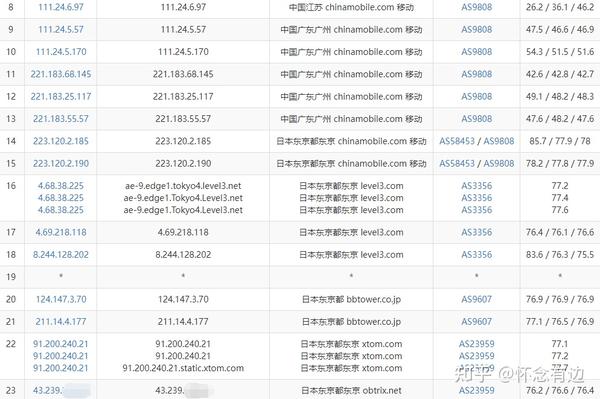Open the AS9808 link in hop 12 row

(476, 96)
